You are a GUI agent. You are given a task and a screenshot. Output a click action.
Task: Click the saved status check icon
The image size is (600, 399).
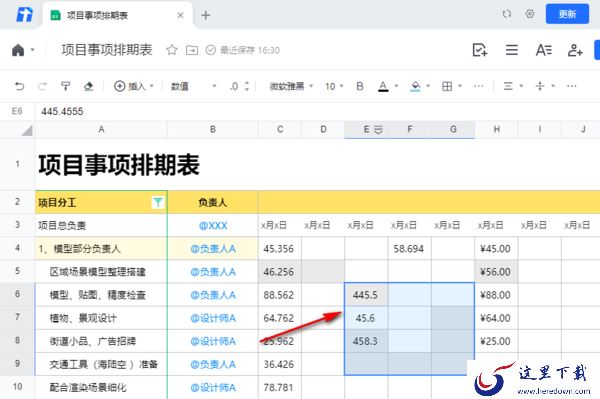pos(210,50)
